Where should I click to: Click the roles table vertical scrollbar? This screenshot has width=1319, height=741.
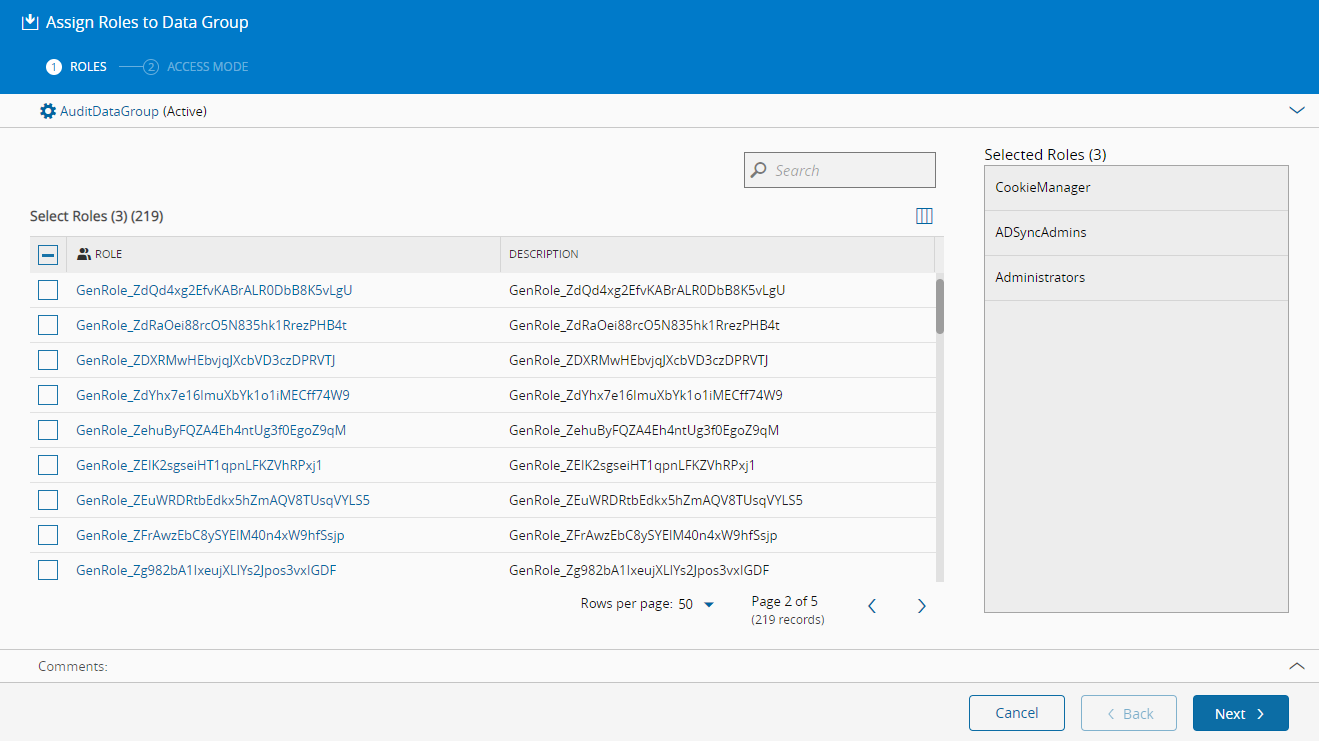tap(940, 306)
